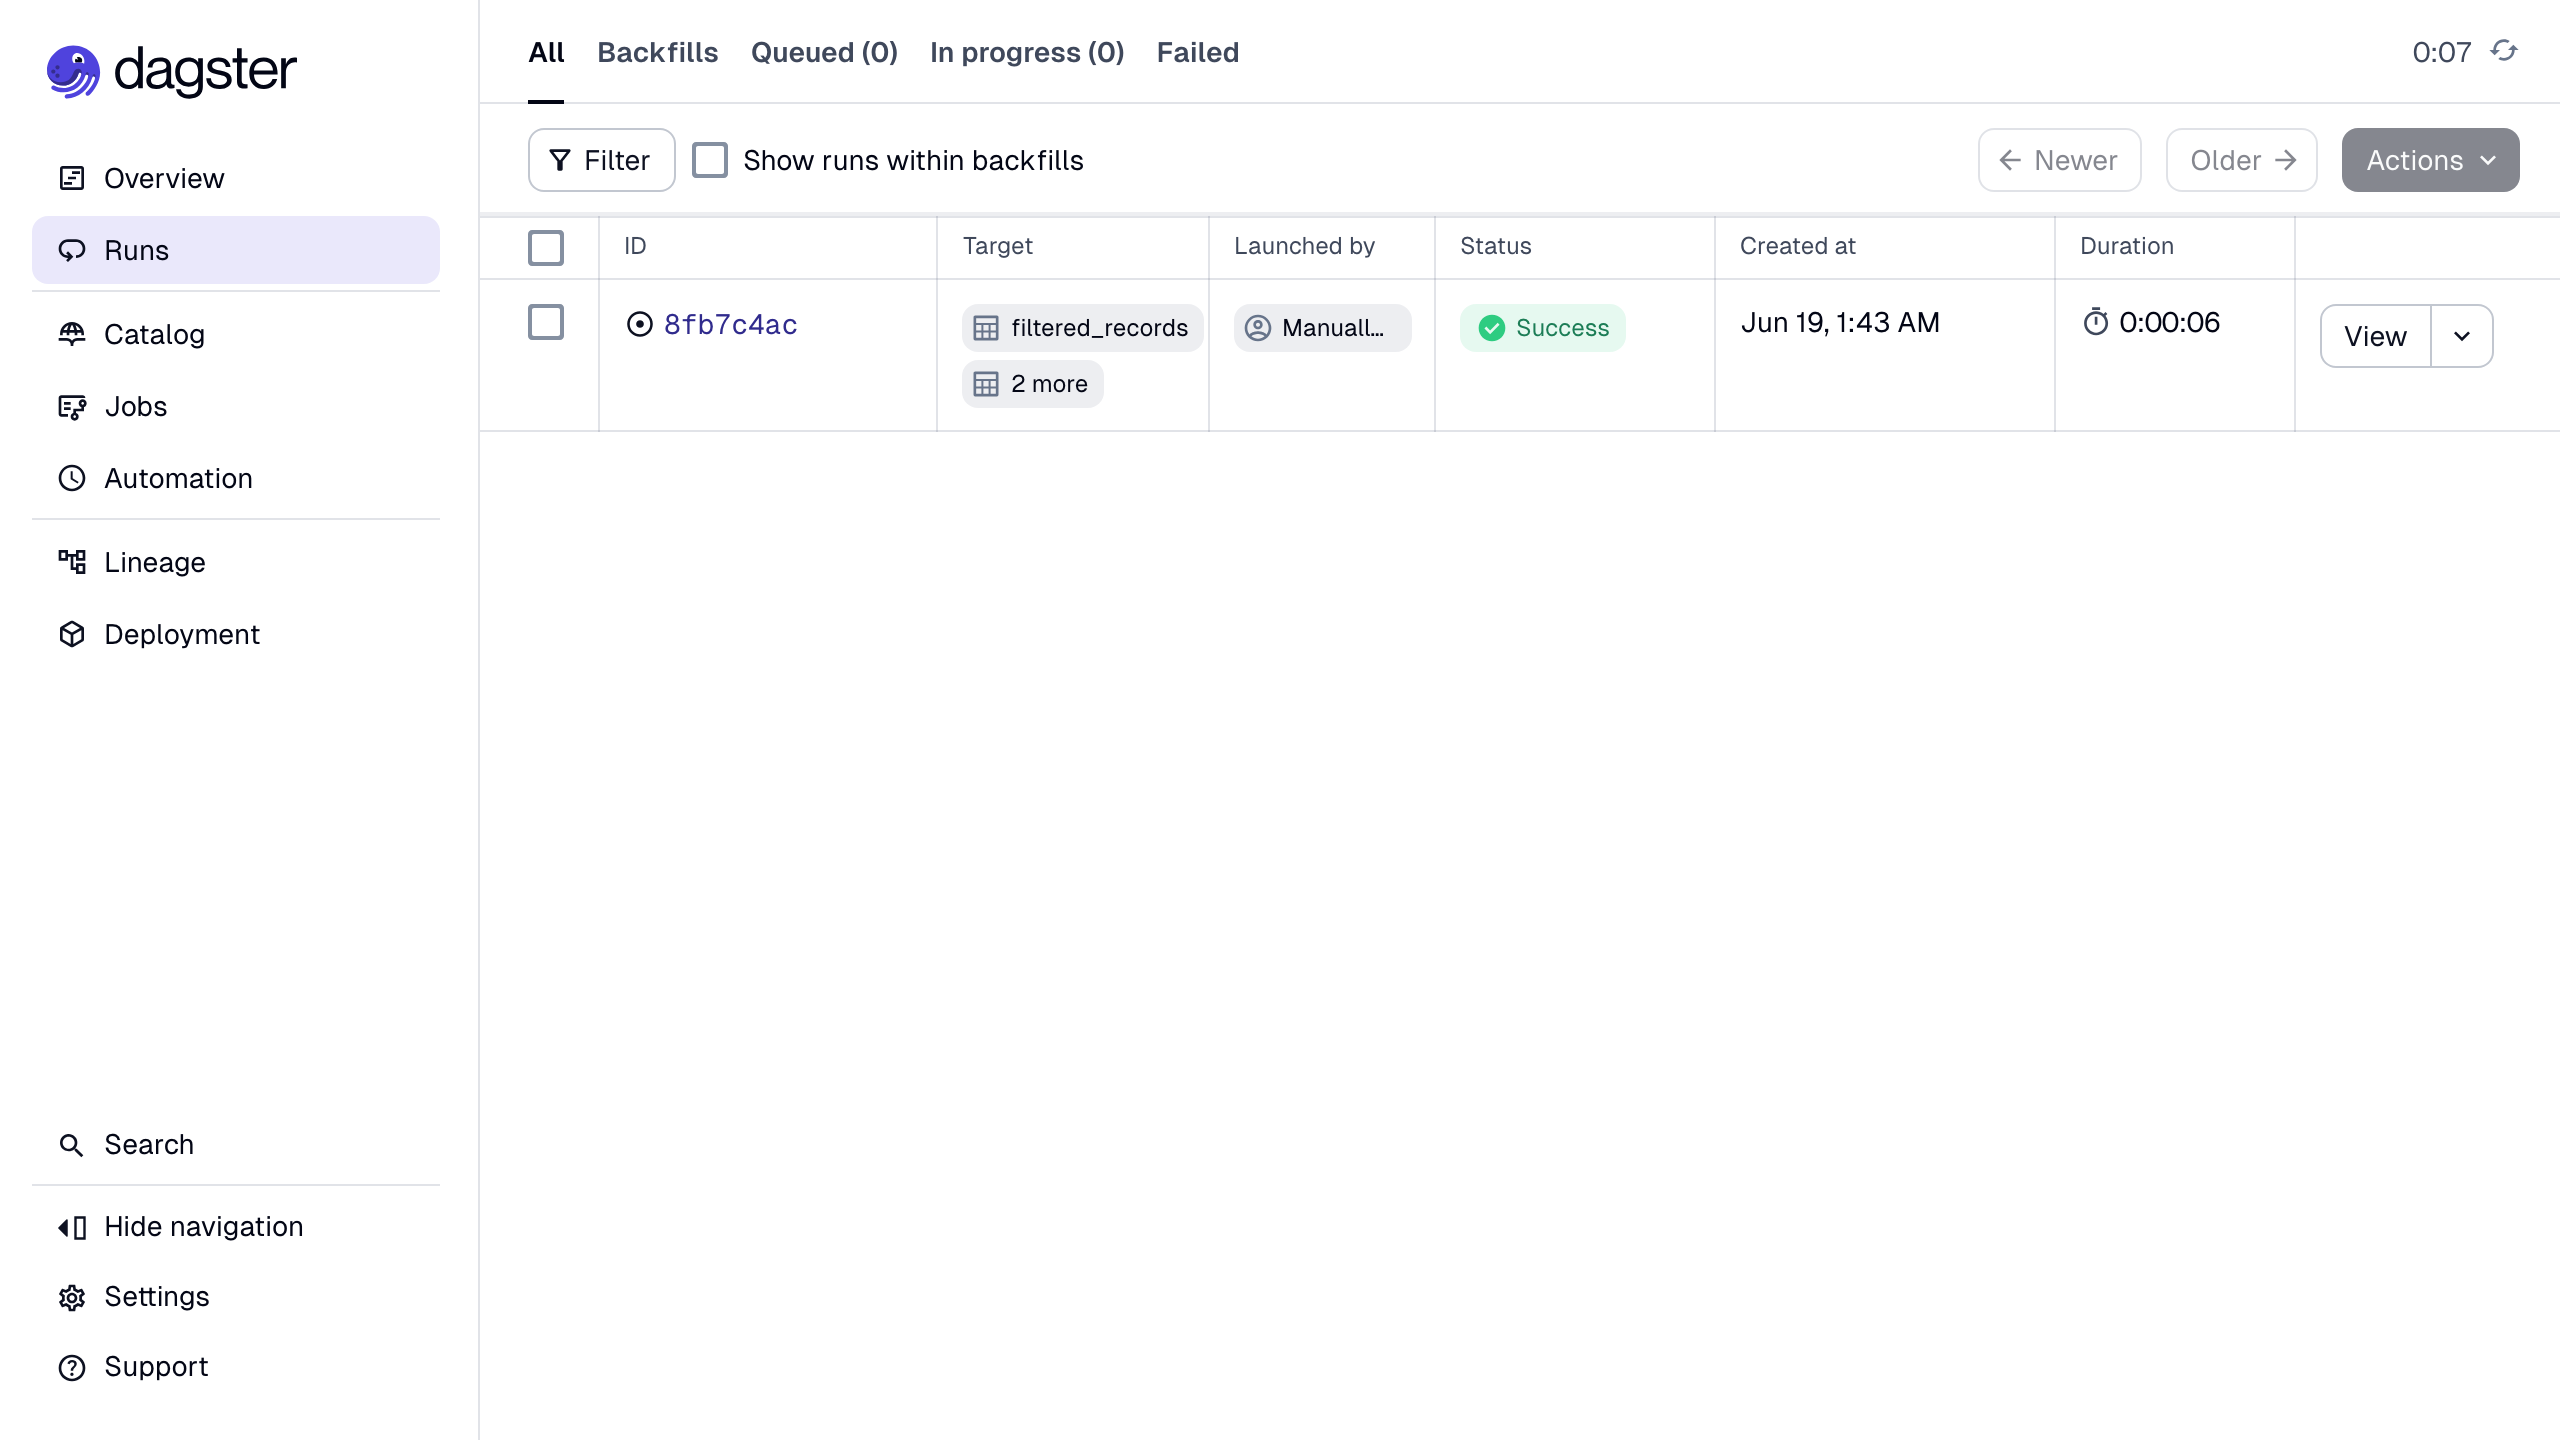2560x1440 pixels.
Task: Open the Settings gear icon
Action: tap(72, 1297)
